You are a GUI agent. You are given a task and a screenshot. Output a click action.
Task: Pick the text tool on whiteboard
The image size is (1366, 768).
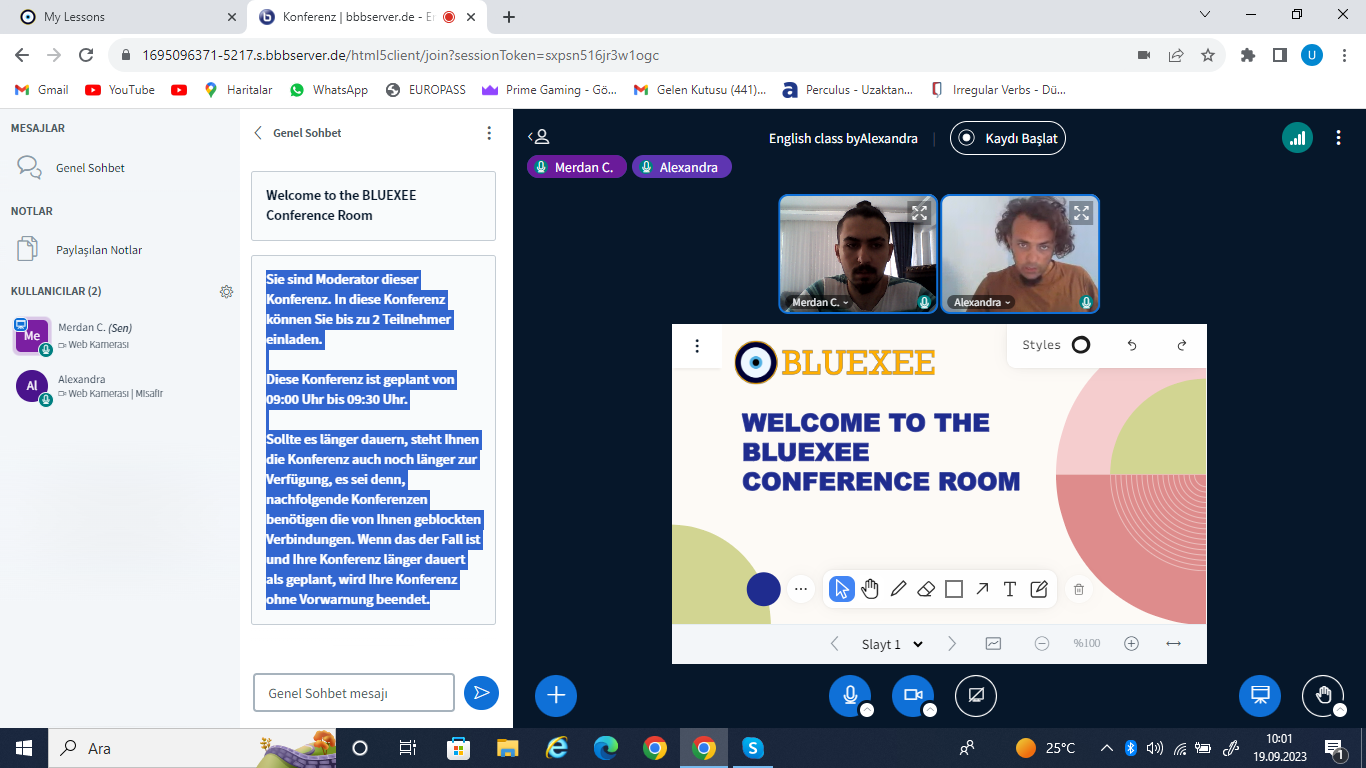coord(1010,589)
